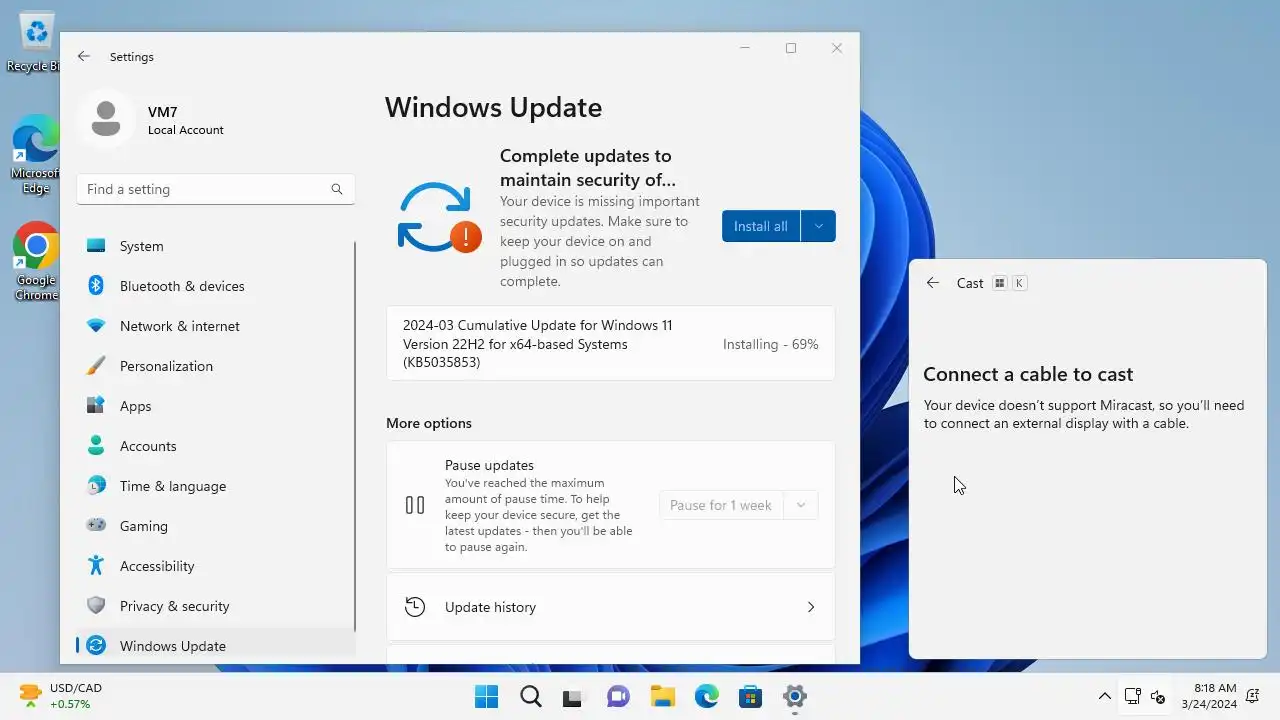Click the pause updates icon
Viewport: 1280px width, 720px height.
[x=415, y=505]
